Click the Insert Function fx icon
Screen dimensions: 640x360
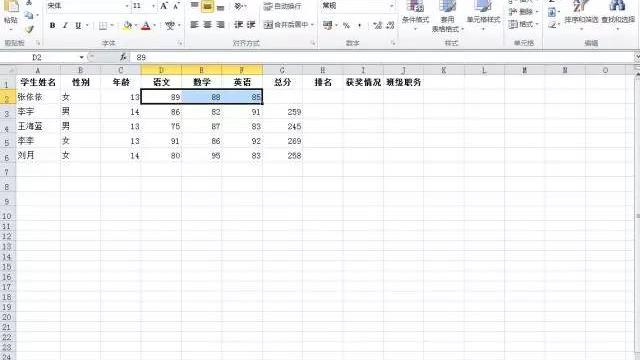click(123, 57)
